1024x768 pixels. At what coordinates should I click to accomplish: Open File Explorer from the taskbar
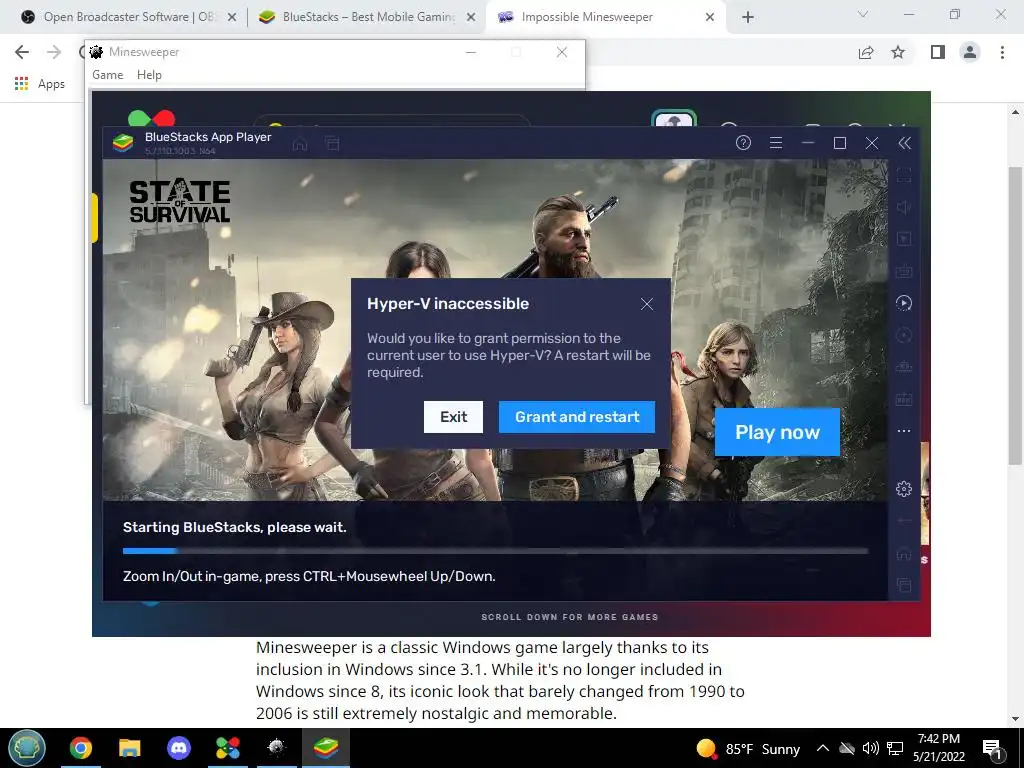(x=130, y=748)
